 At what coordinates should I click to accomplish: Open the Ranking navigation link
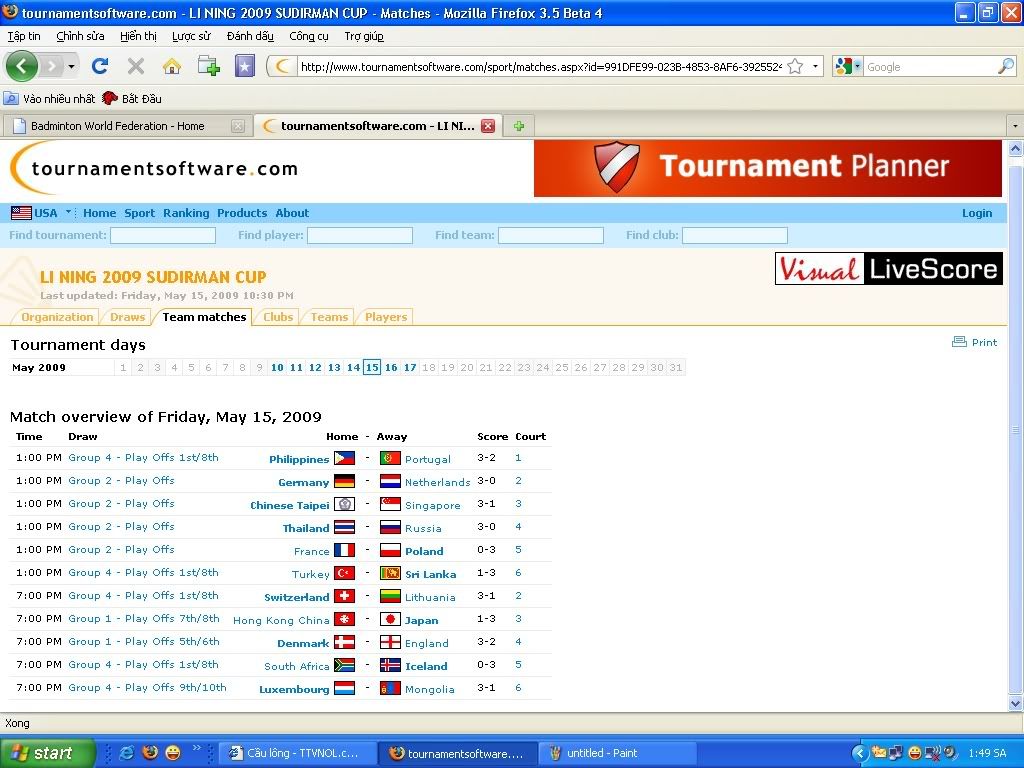click(x=186, y=213)
